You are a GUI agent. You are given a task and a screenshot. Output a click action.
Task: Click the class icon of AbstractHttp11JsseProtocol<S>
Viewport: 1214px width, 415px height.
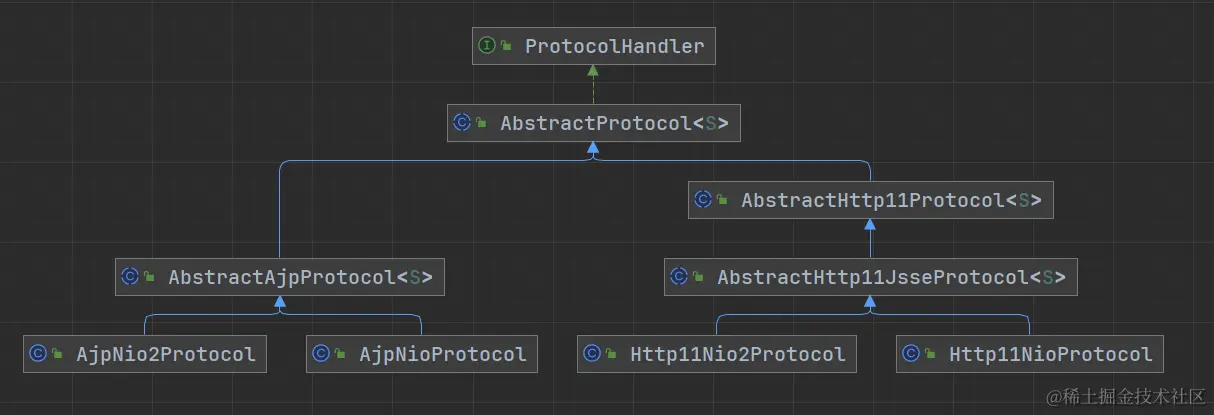(x=679, y=277)
